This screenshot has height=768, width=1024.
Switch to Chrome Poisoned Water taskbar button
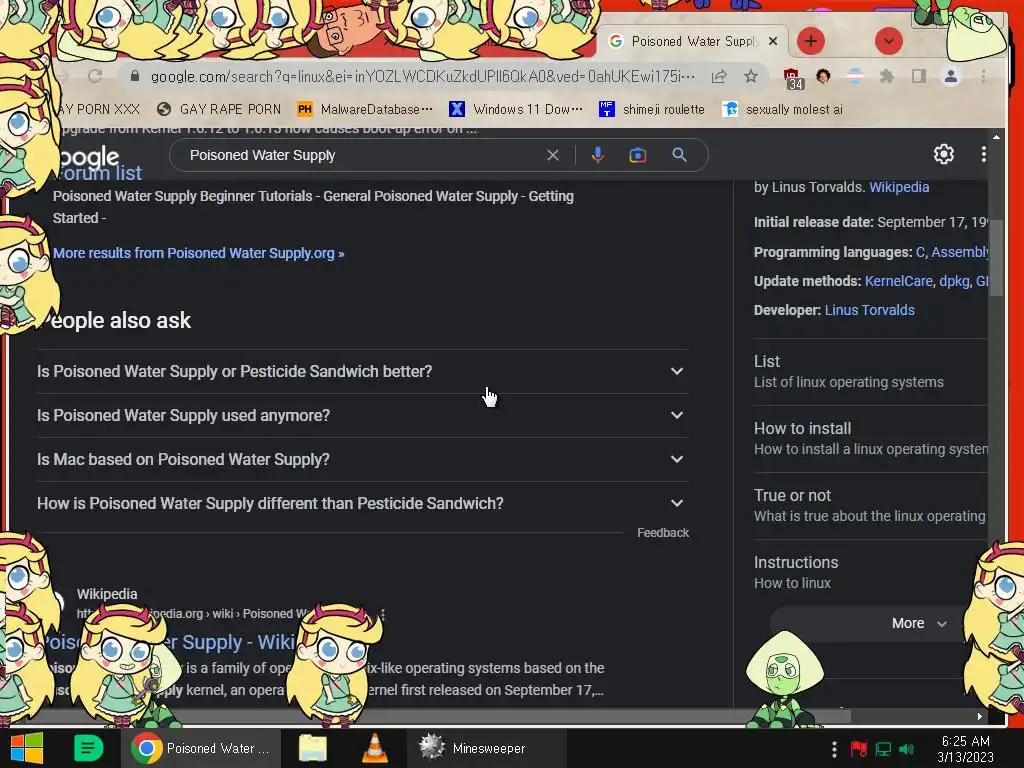(201, 748)
